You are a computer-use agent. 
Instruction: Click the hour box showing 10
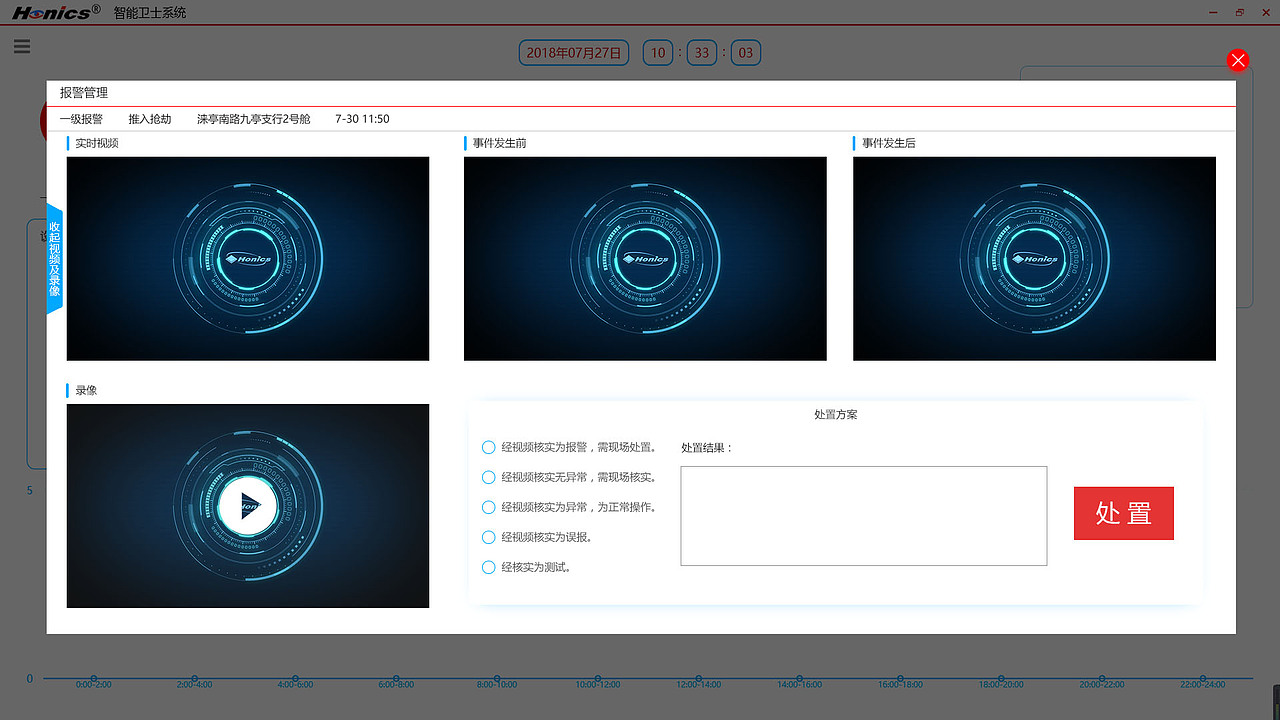(658, 53)
